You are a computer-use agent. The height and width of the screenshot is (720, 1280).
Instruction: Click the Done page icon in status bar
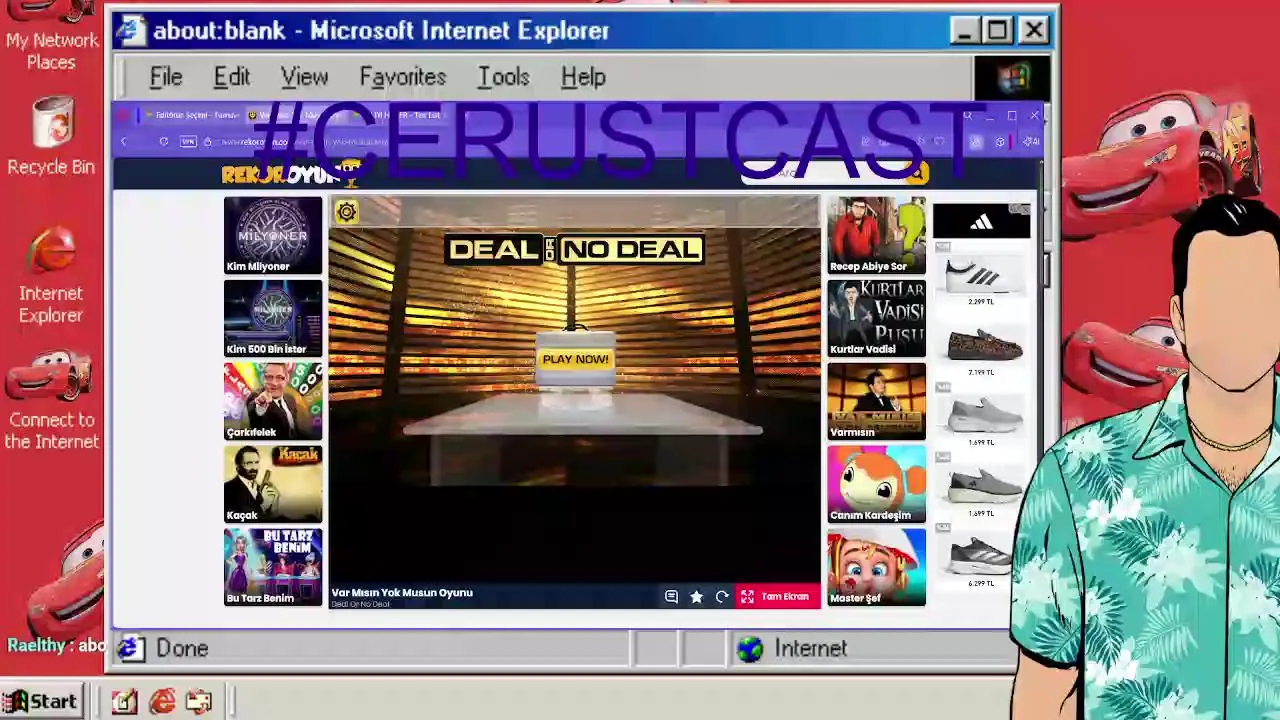(x=129, y=649)
